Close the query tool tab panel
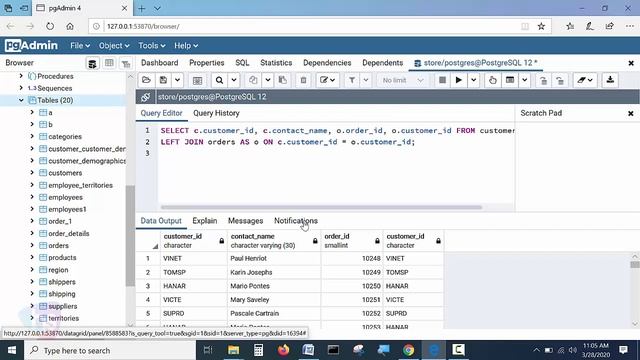640x360 pixels. (x=631, y=63)
